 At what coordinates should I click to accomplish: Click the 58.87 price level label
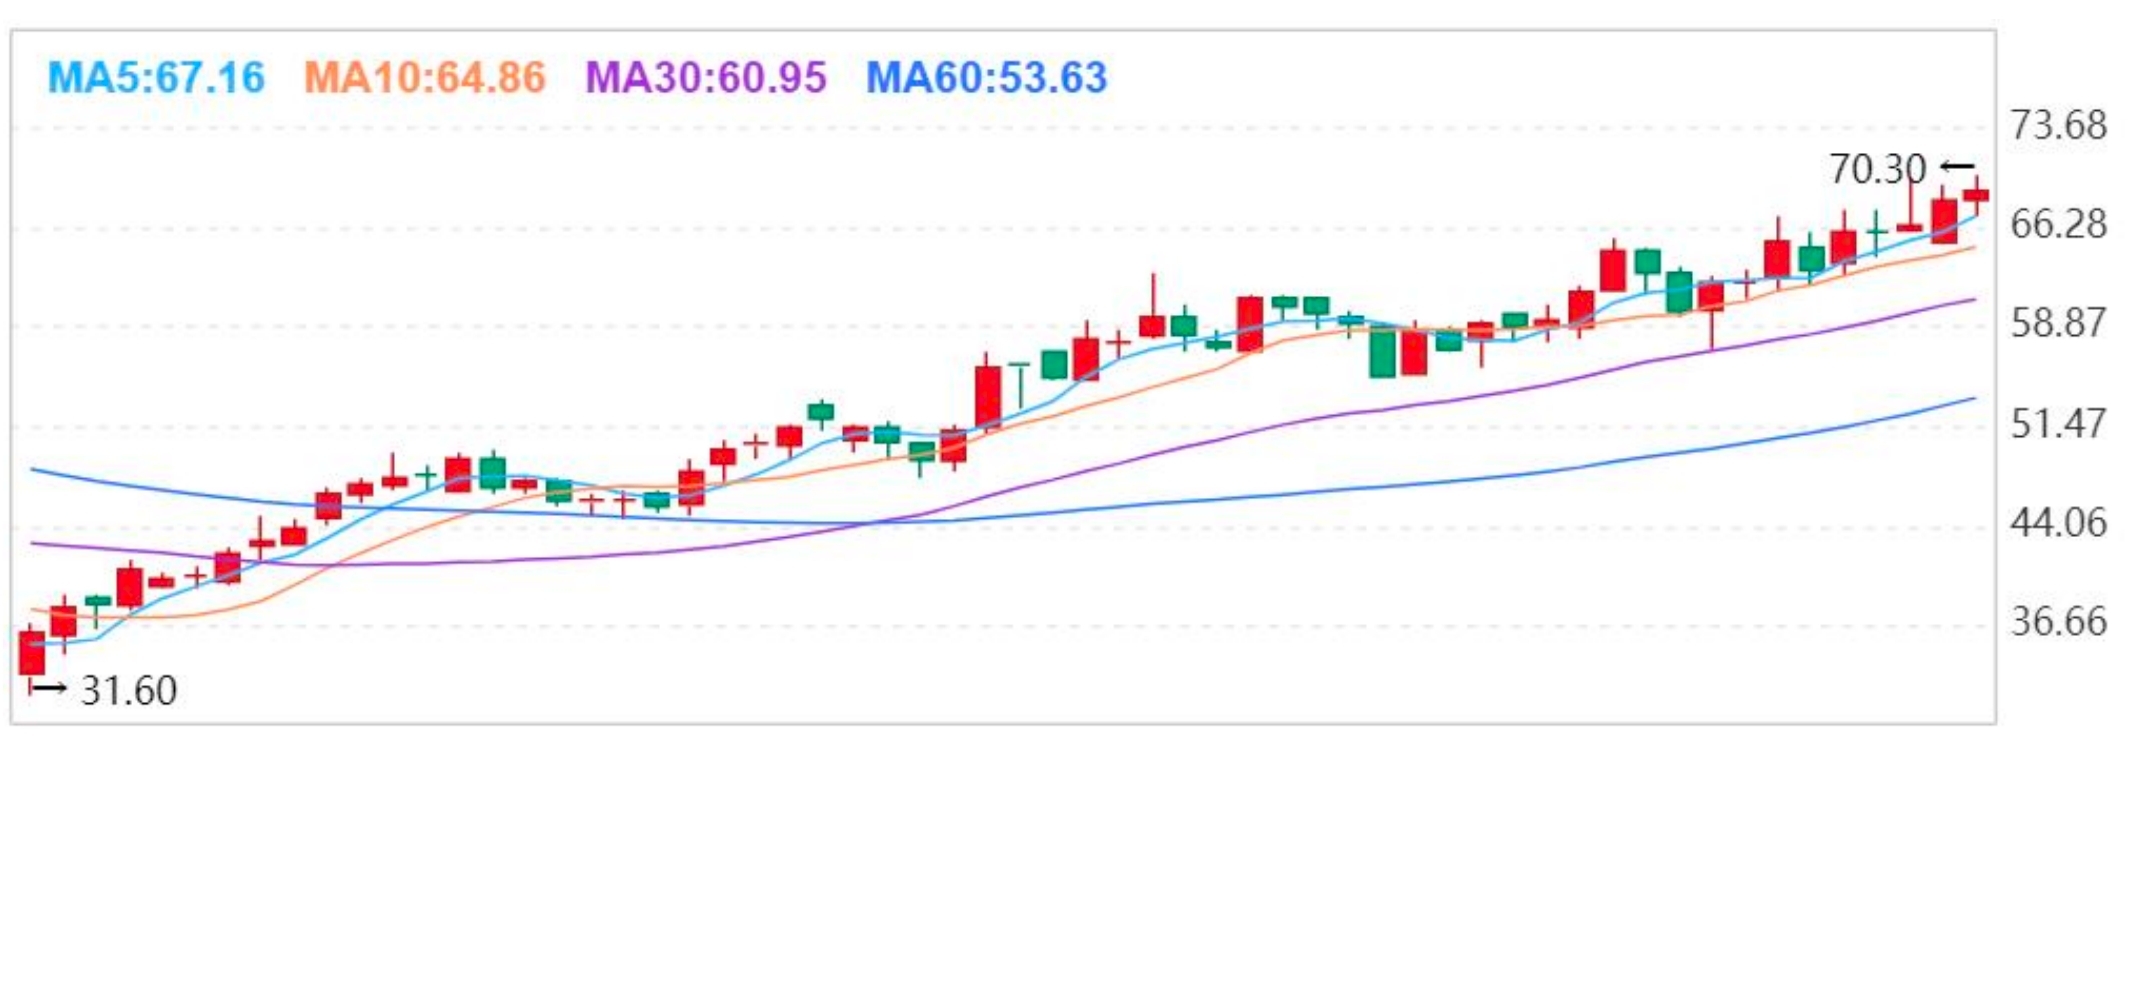2058,324
